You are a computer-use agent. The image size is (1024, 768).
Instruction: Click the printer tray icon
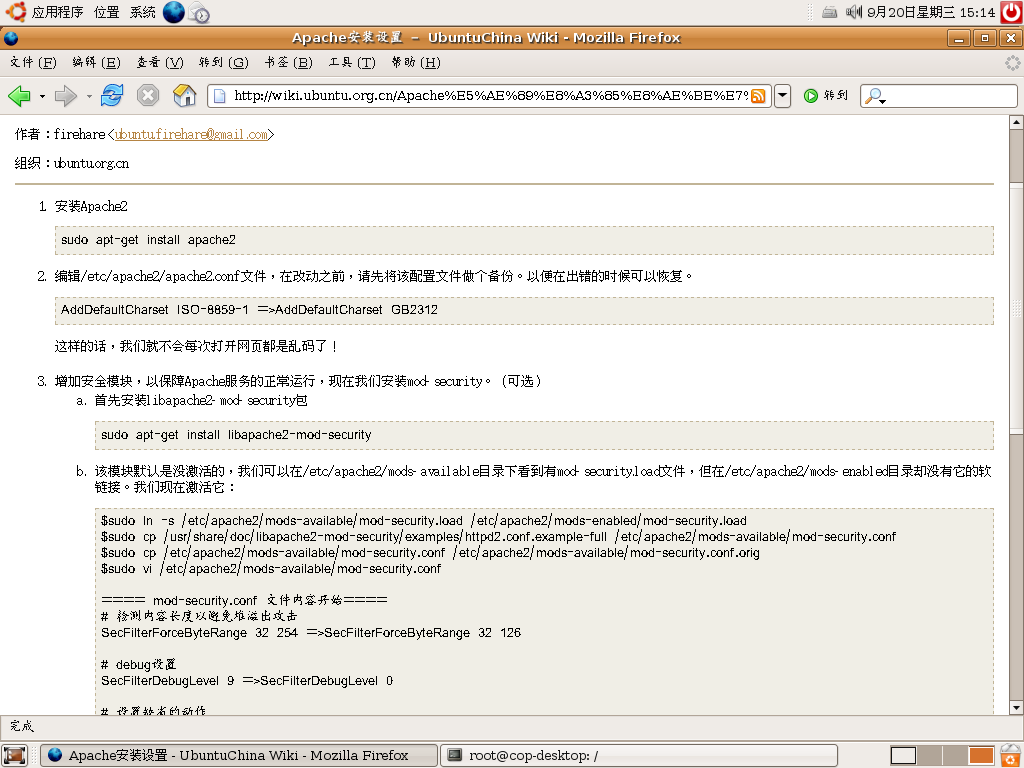829,12
